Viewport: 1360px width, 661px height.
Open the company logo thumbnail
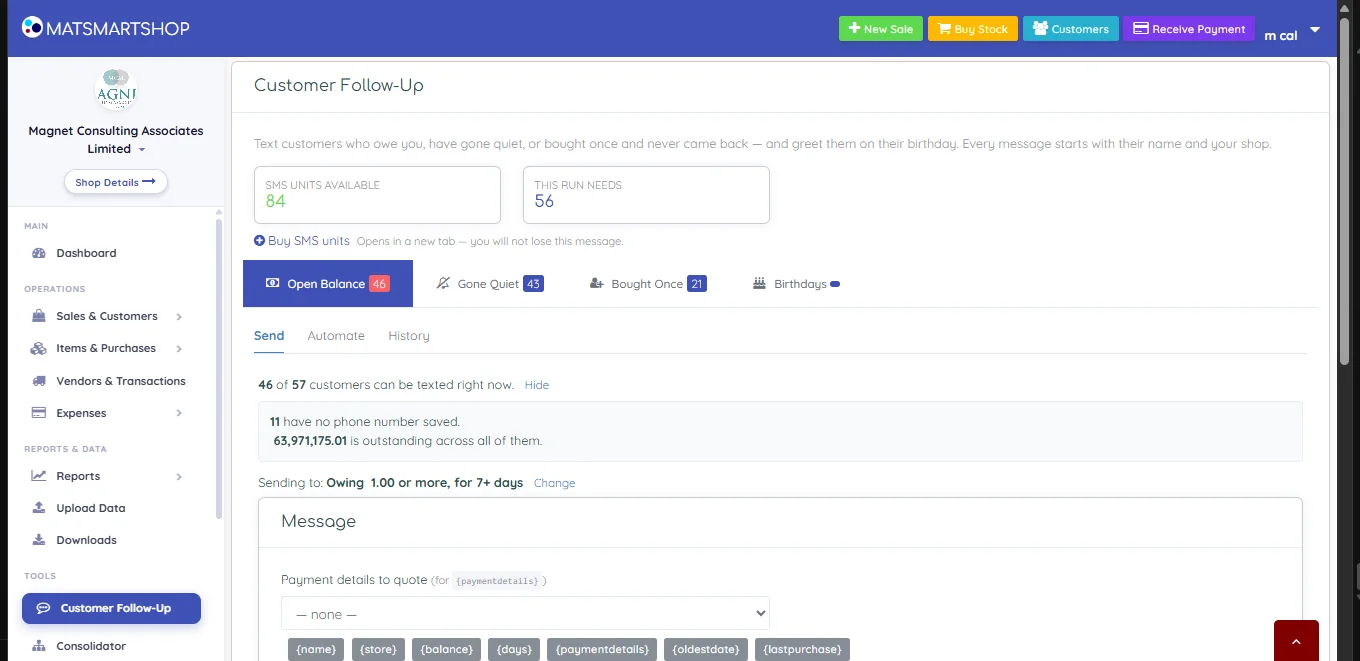coord(115,91)
